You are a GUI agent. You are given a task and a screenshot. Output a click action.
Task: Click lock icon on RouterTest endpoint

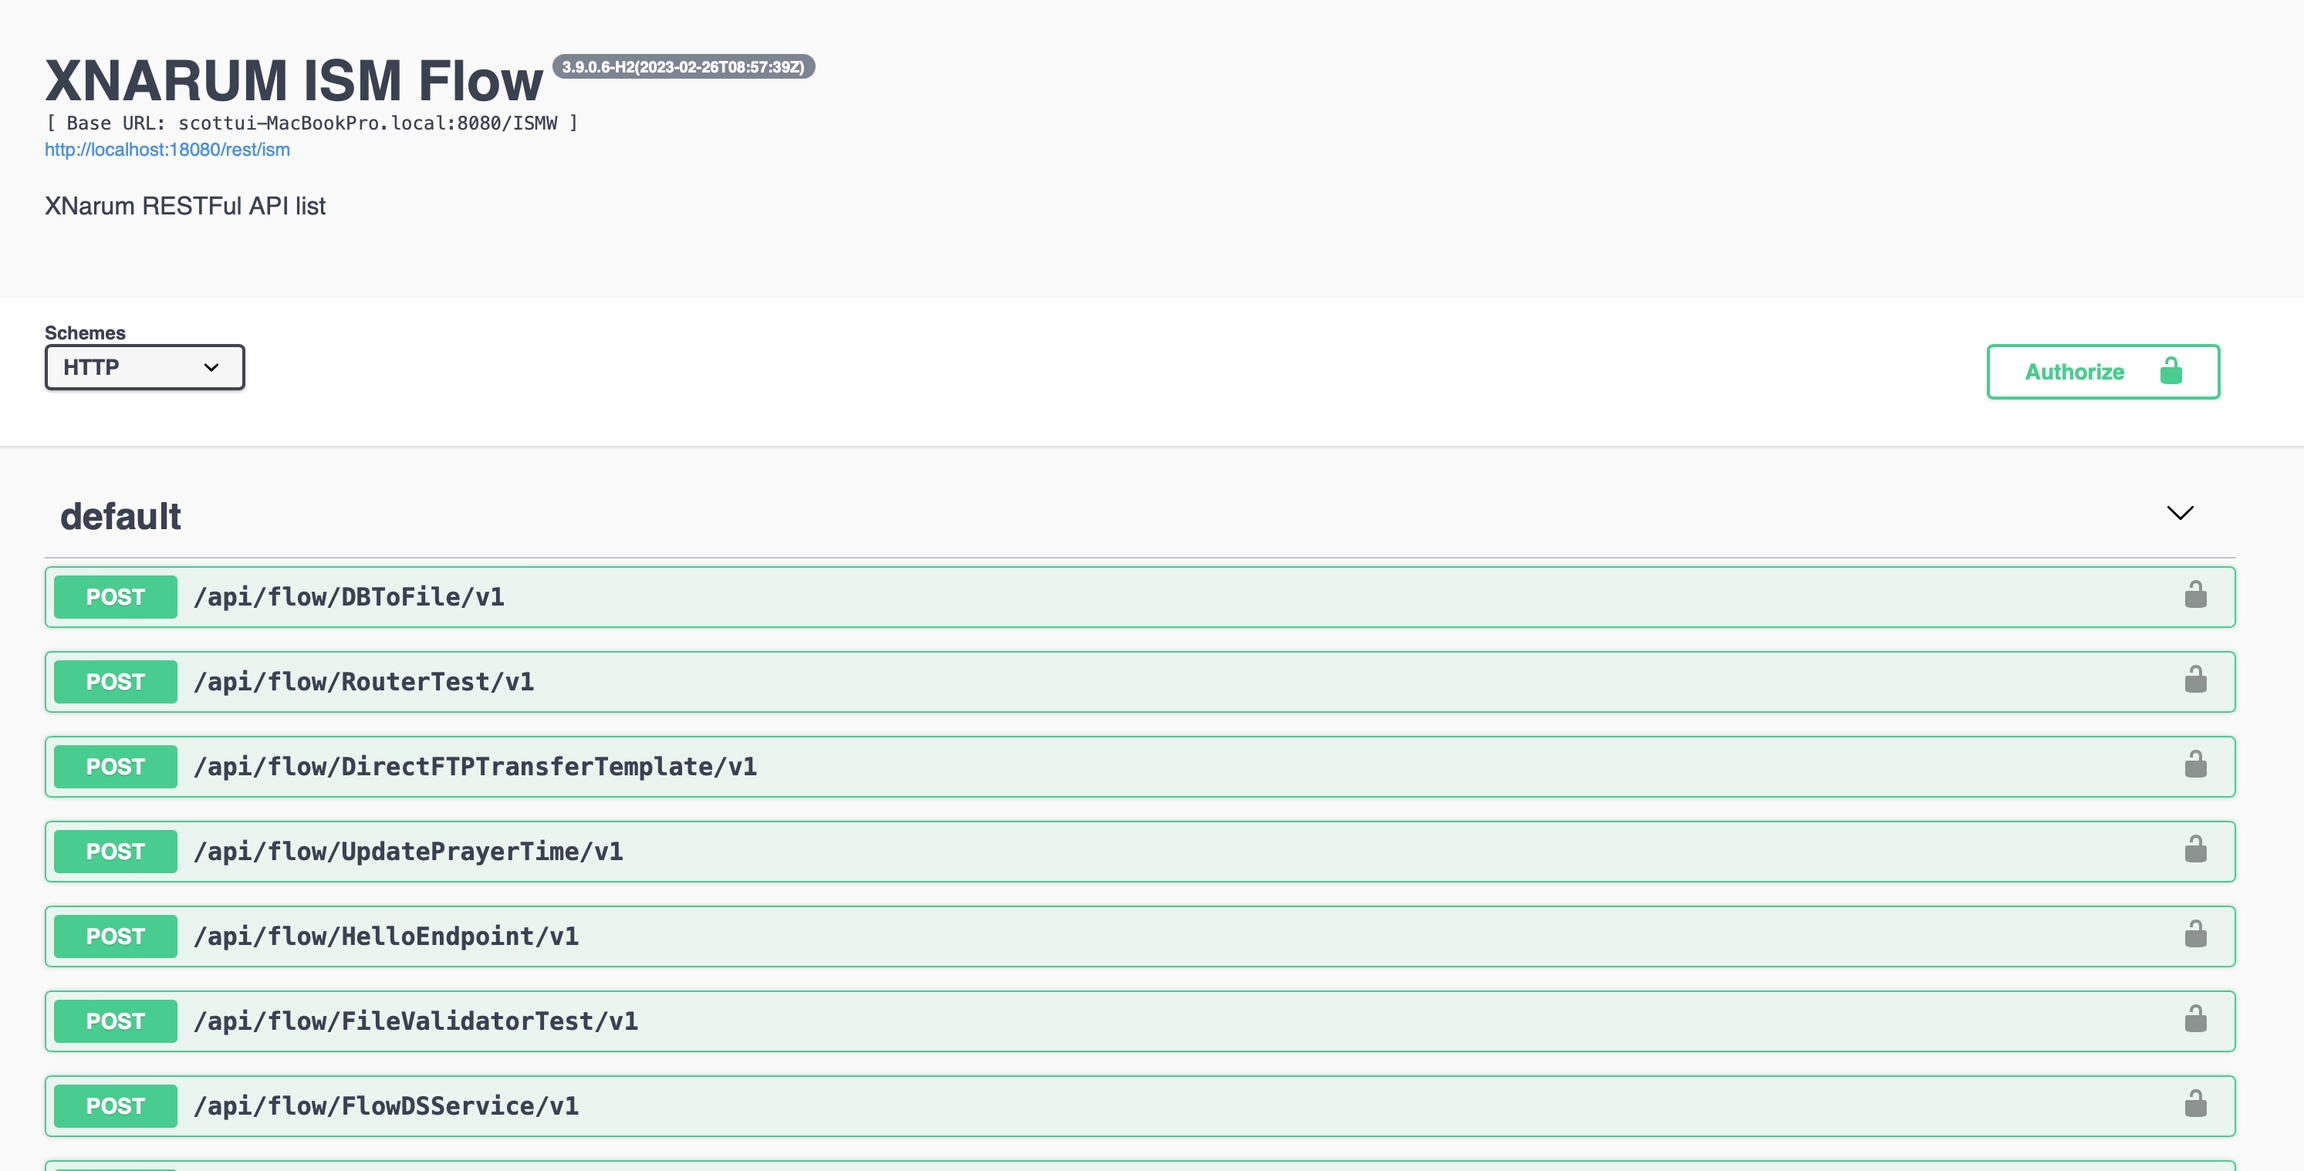pos(2195,681)
